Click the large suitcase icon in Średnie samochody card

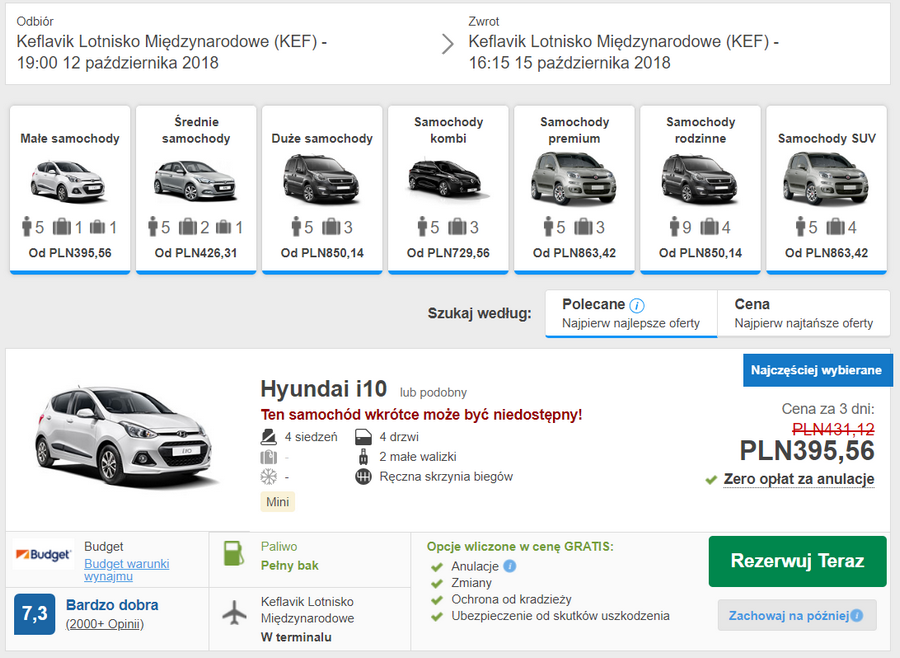tap(188, 227)
